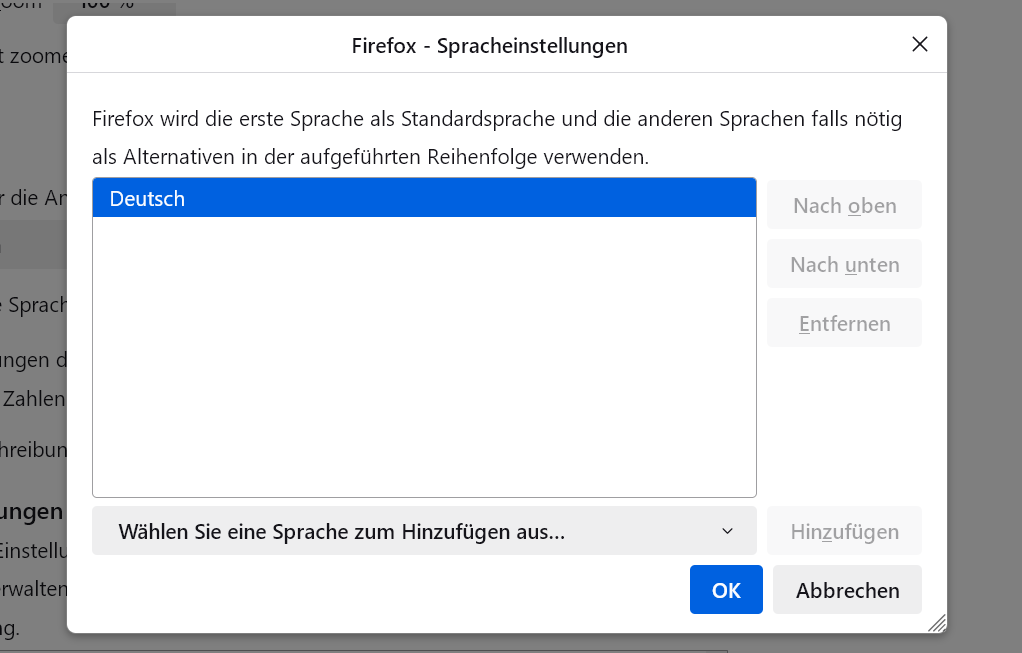
Task: Click the resize grip in the dialog corner
Action: point(936,623)
